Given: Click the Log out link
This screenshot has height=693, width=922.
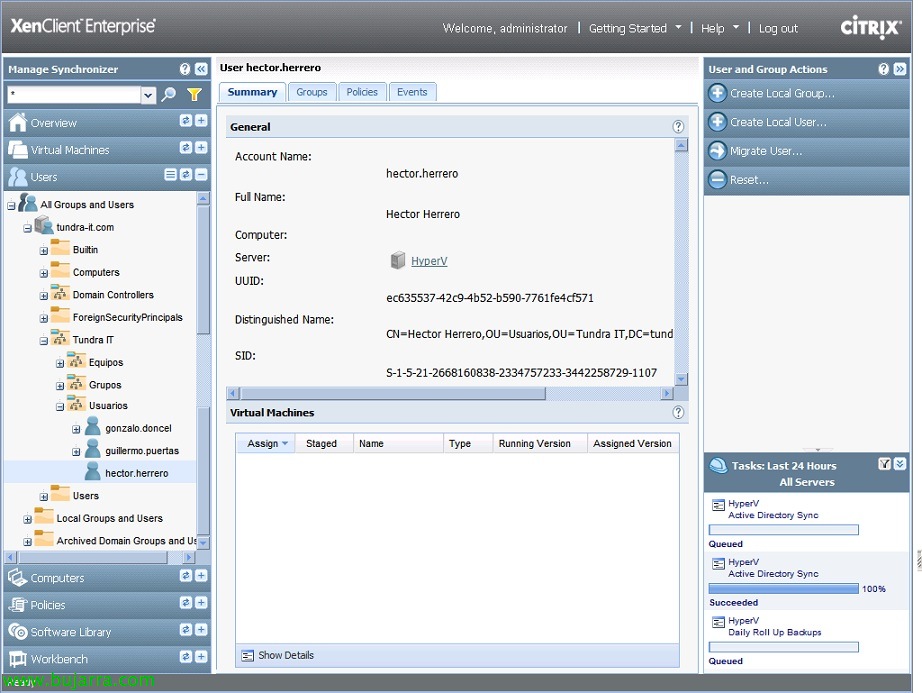Looking at the screenshot, I should pyautogui.click(x=778, y=28).
